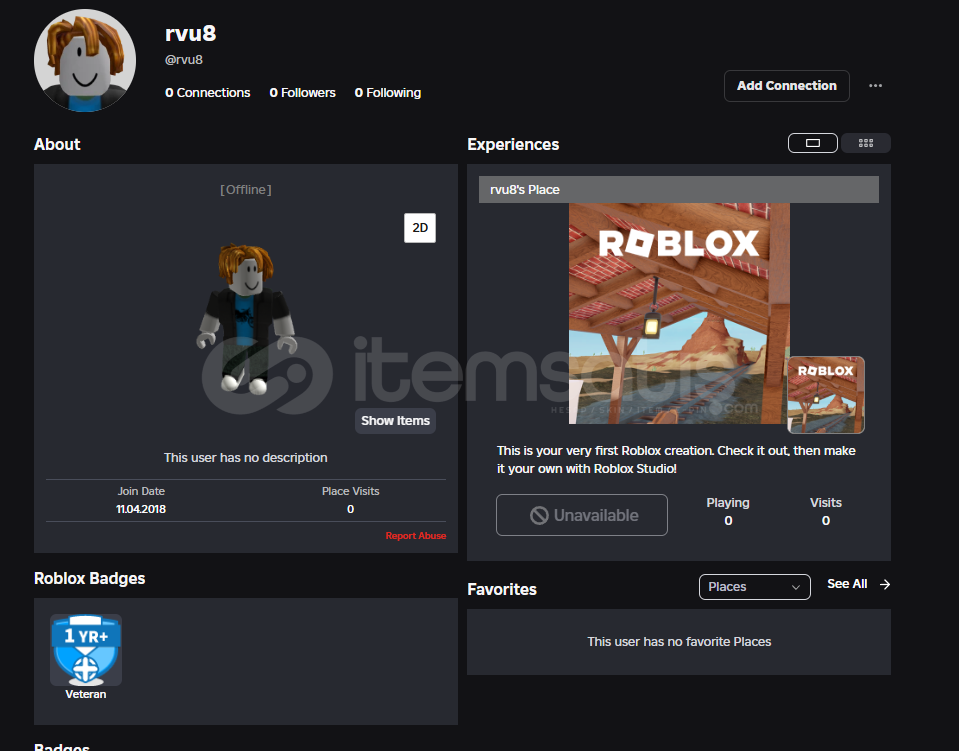Click the Playing count label
This screenshot has width=959, height=751.
(x=728, y=503)
